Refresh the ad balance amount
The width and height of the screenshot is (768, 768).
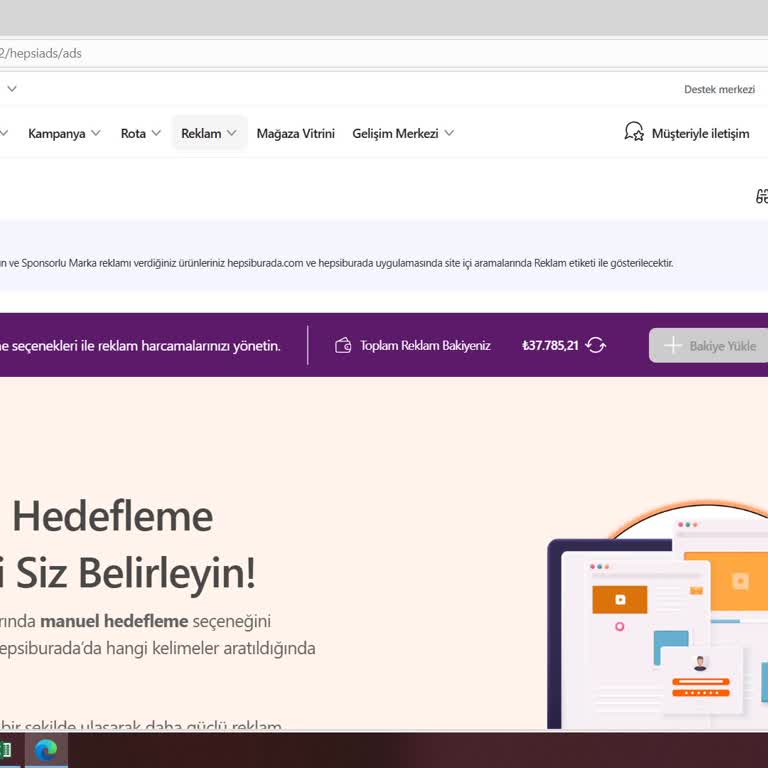pos(596,345)
